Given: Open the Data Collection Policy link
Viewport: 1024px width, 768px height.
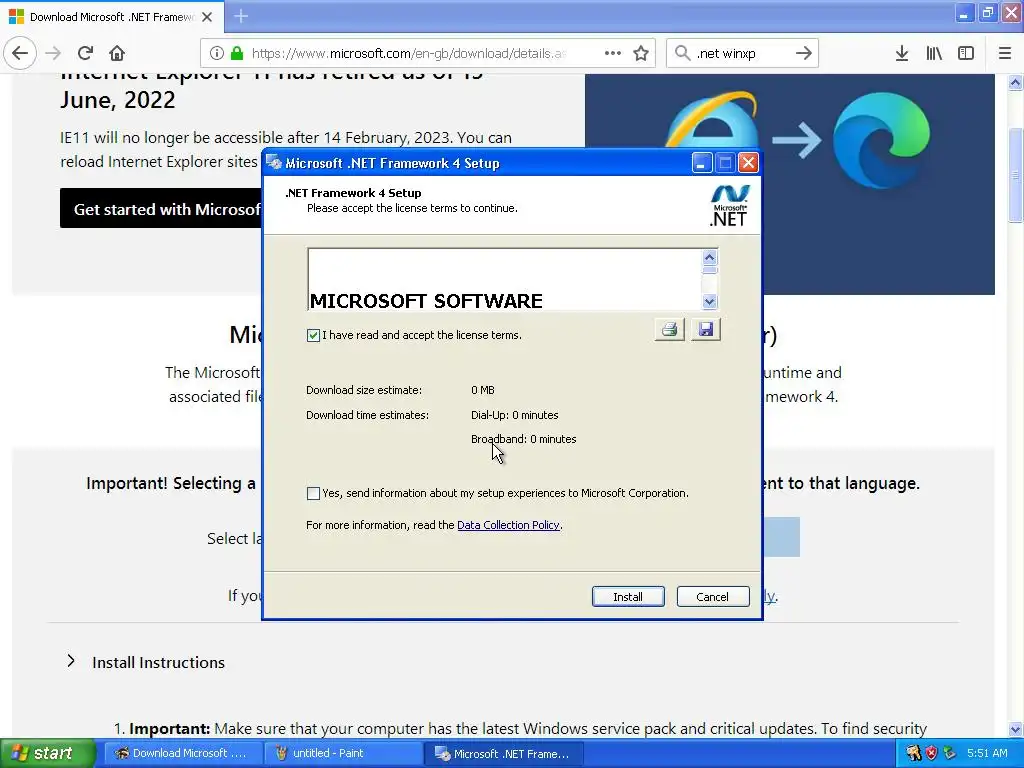Looking at the screenshot, I should (508, 525).
